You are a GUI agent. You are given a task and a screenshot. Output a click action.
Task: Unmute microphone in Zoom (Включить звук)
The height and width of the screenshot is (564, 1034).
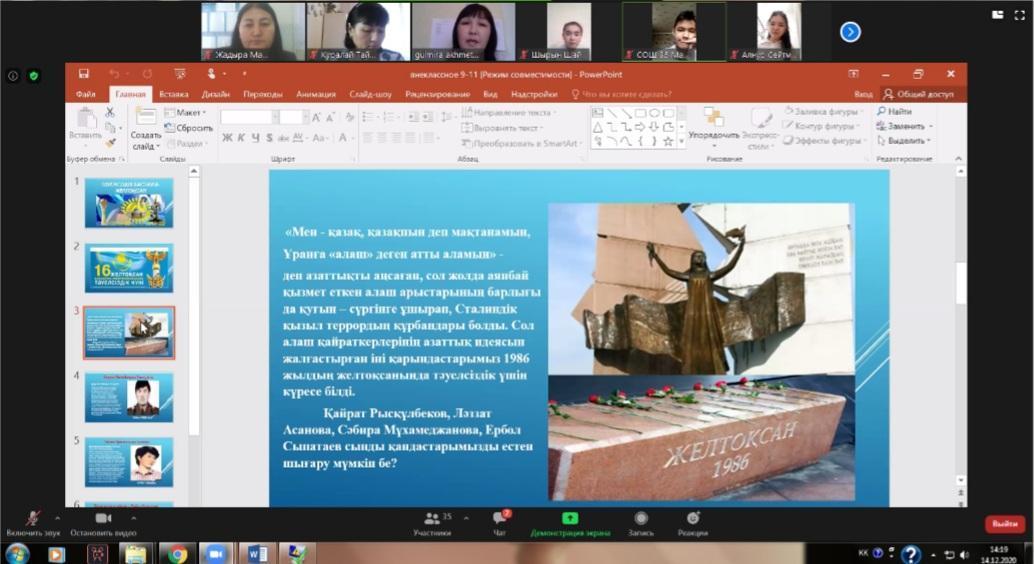click(32, 523)
